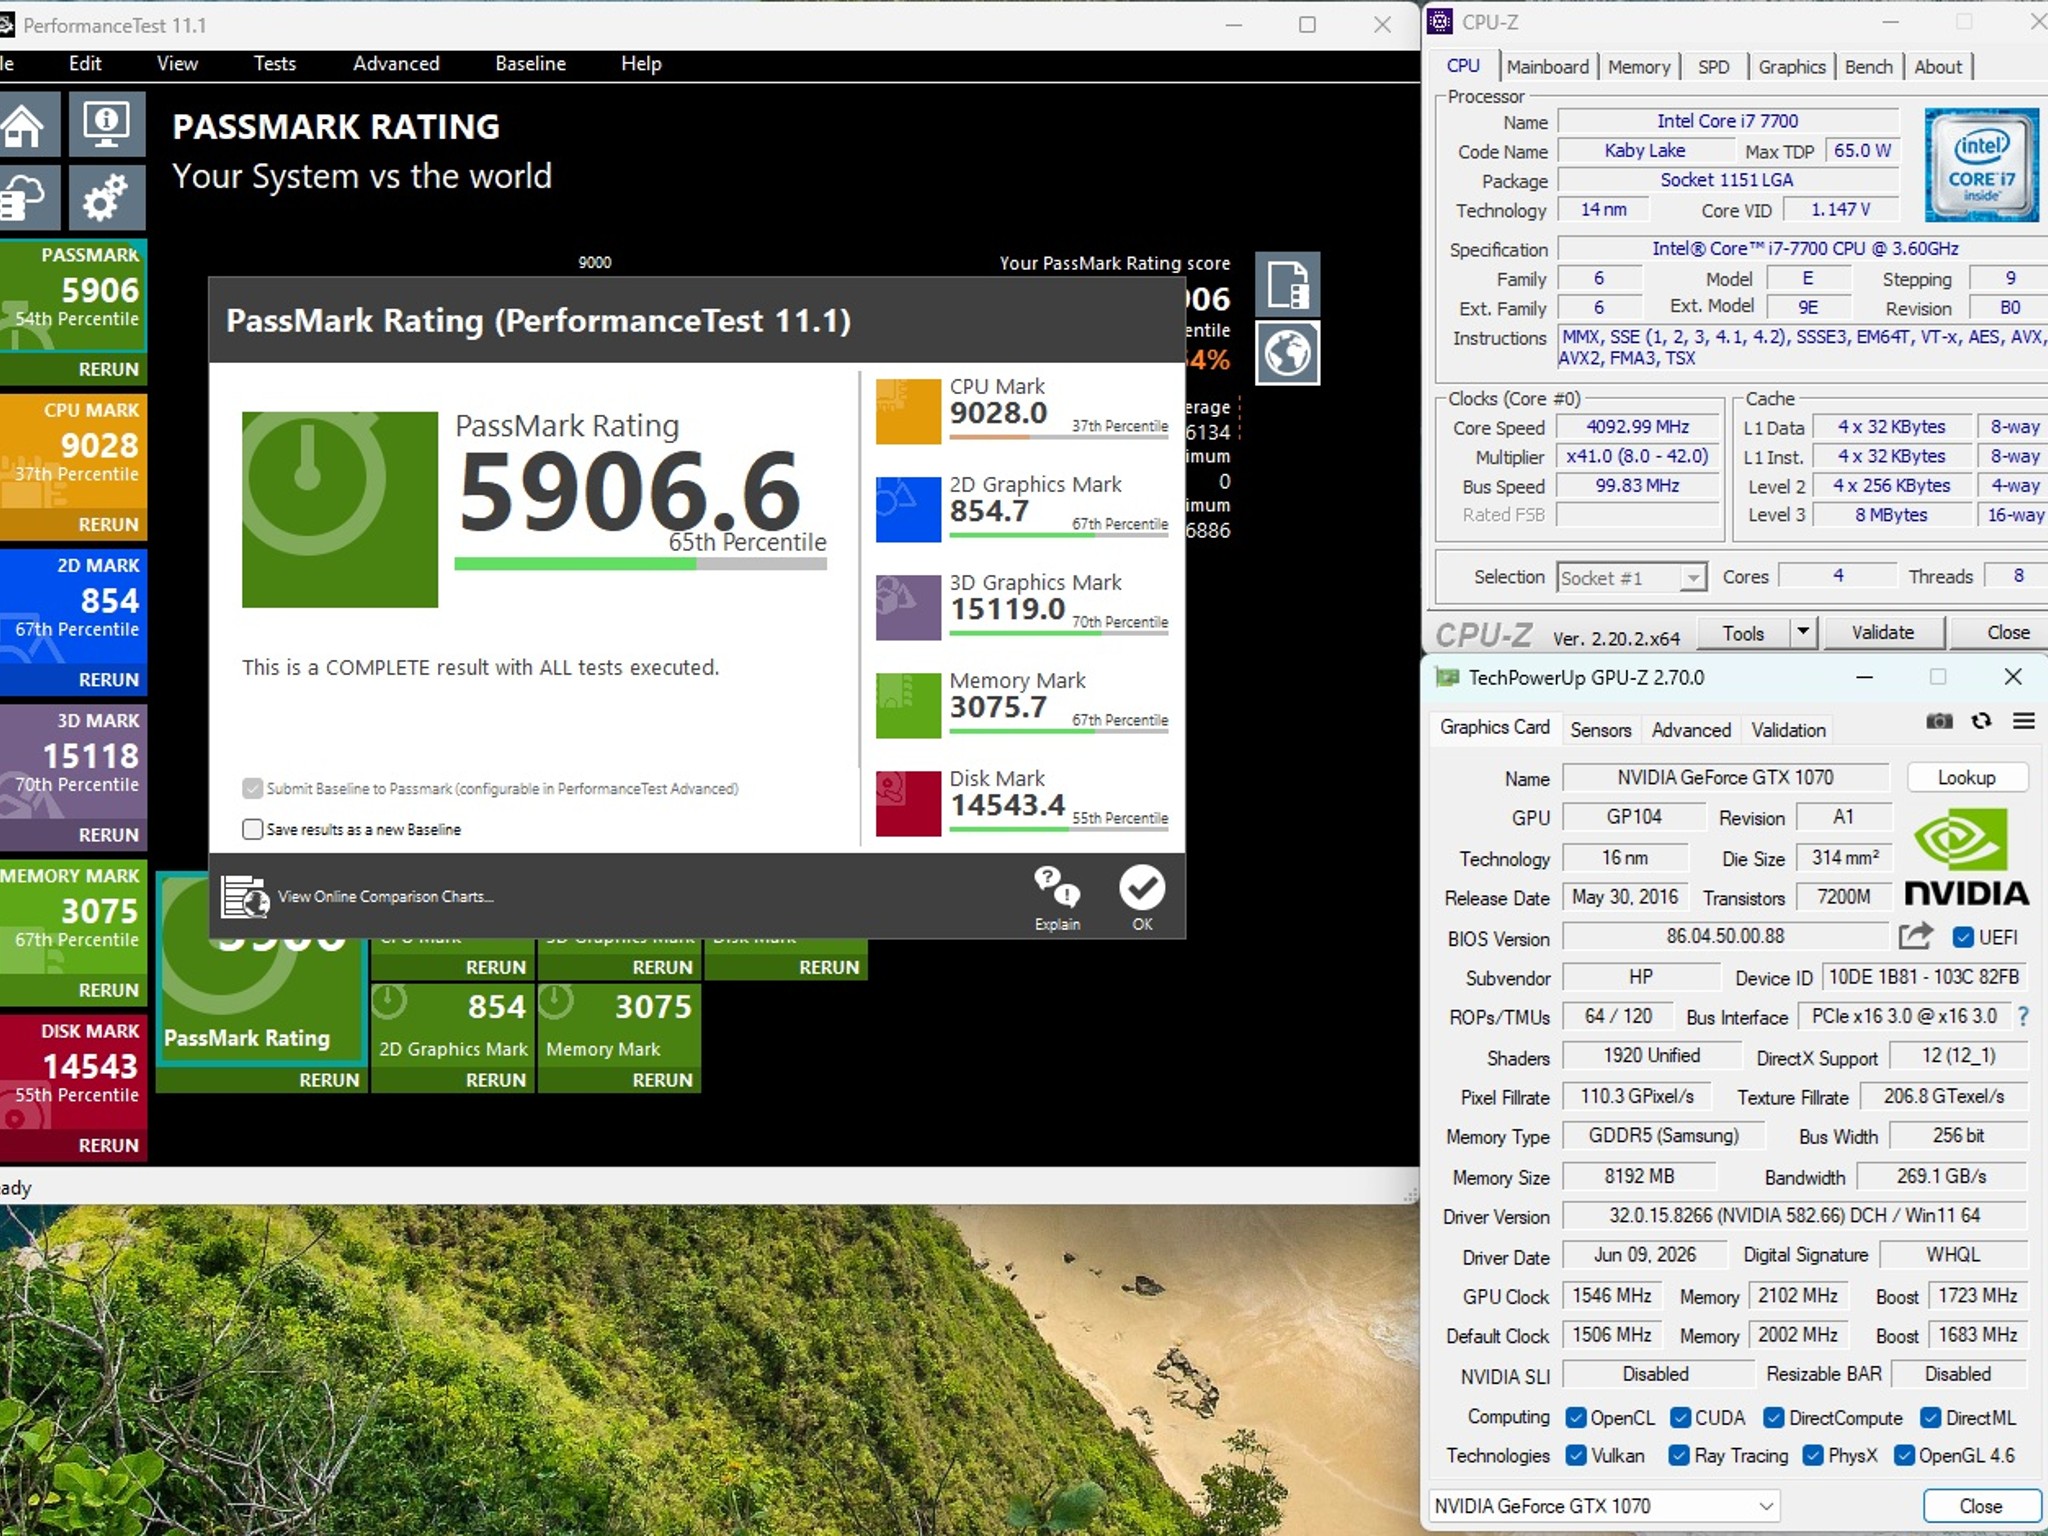Open the Tests menu
The height and width of the screenshot is (1536, 2048).
274,63
